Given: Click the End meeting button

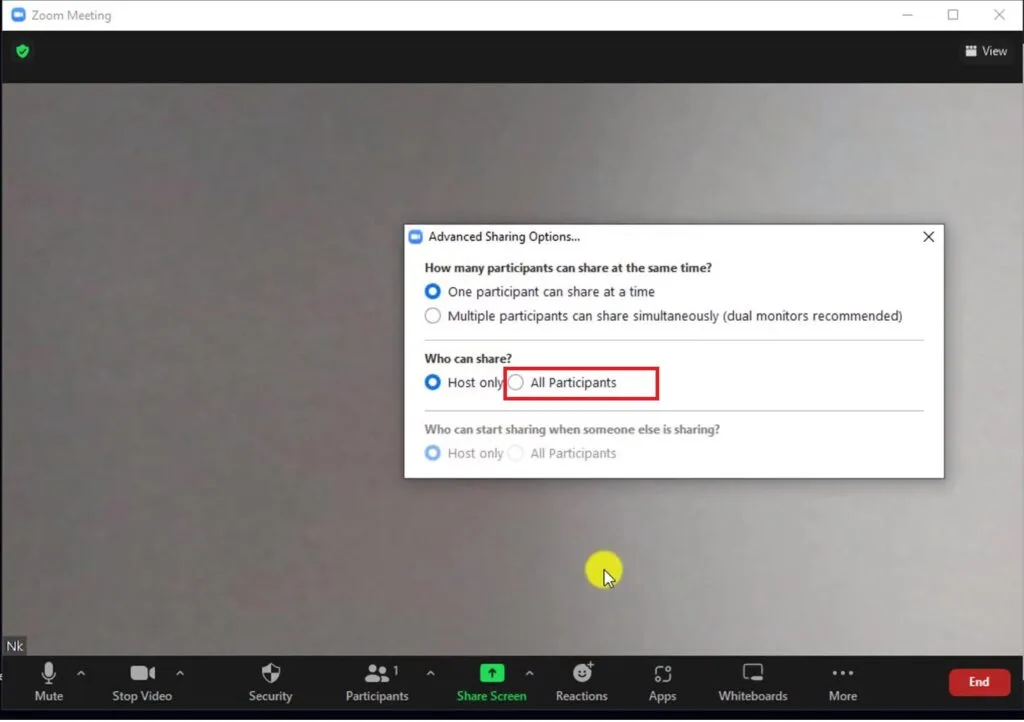Looking at the screenshot, I should (x=978, y=681).
